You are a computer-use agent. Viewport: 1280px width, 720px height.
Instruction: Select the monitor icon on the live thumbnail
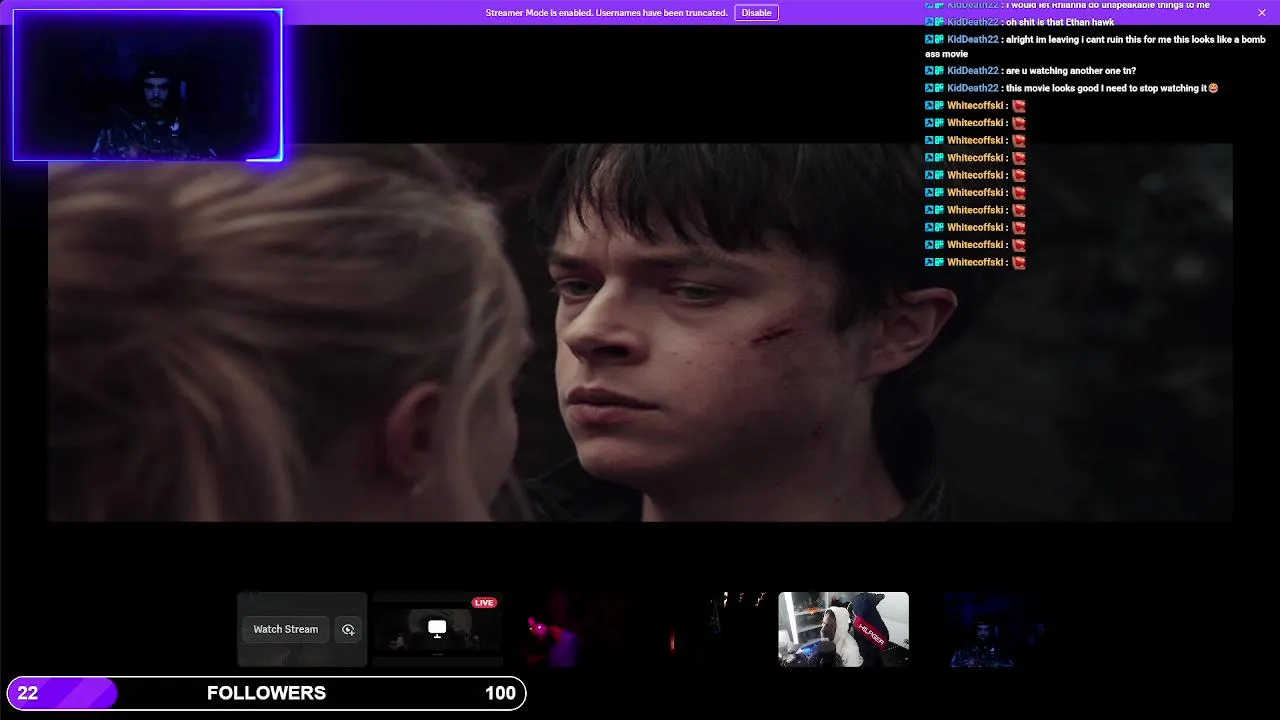(x=437, y=628)
